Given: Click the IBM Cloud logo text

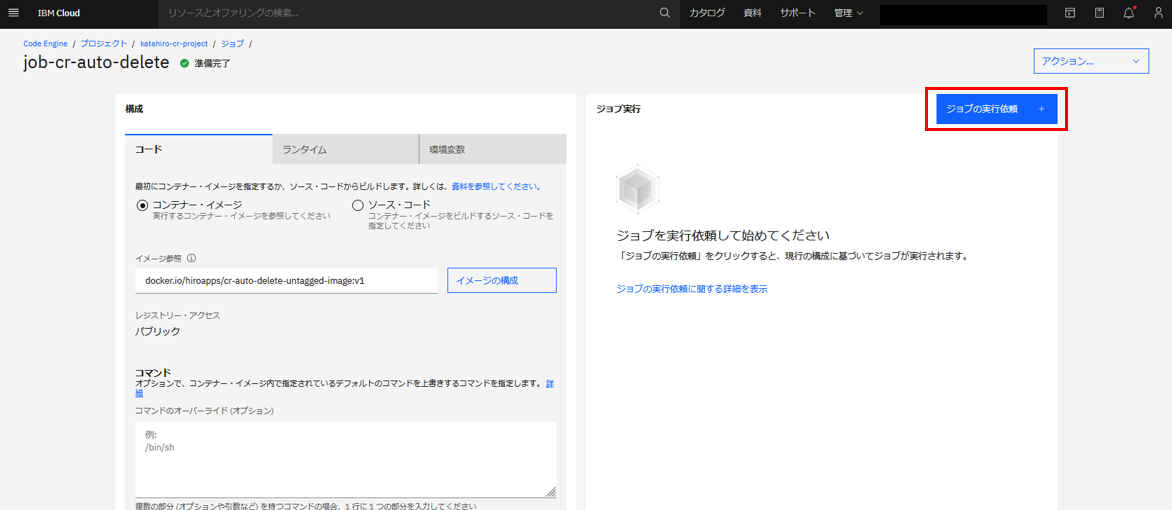Looking at the screenshot, I should (59, 13).
